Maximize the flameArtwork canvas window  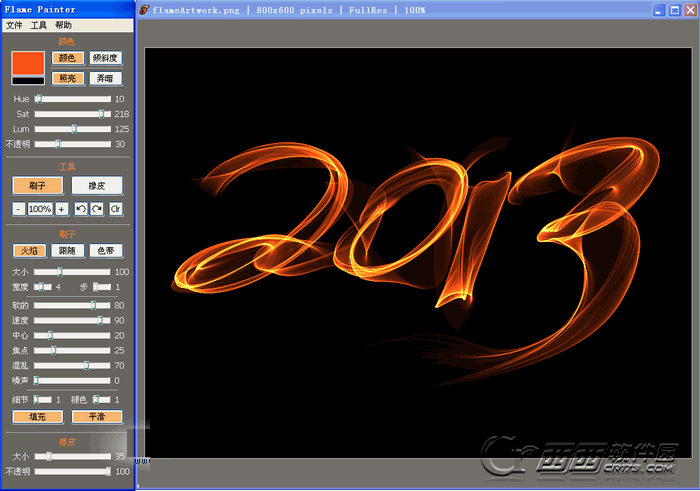(675, 10)
